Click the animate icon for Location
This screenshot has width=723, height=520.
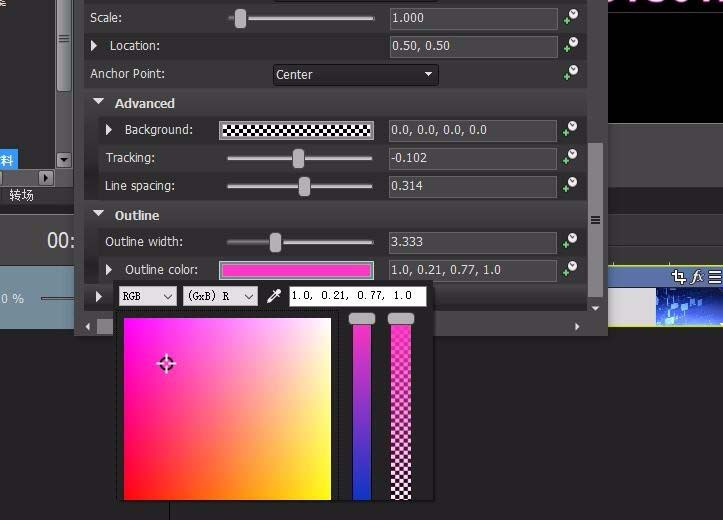point(570,46)
